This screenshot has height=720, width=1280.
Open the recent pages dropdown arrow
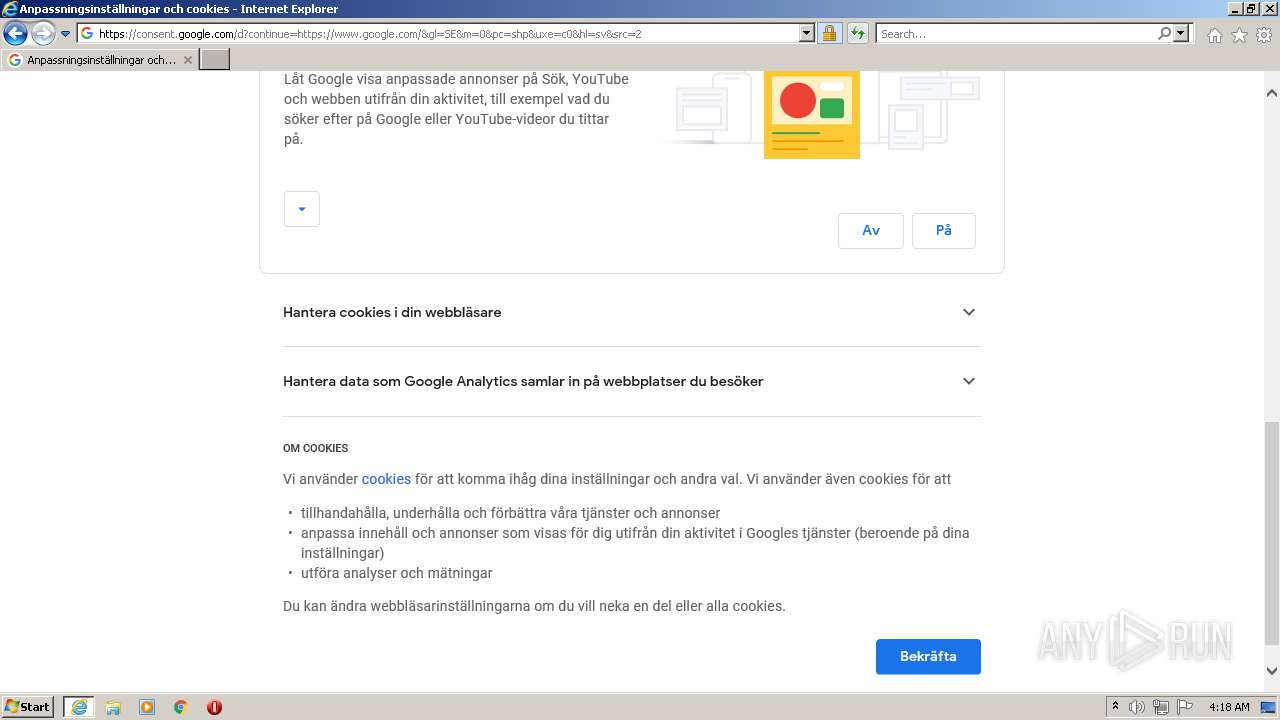[x=66, y=34]
